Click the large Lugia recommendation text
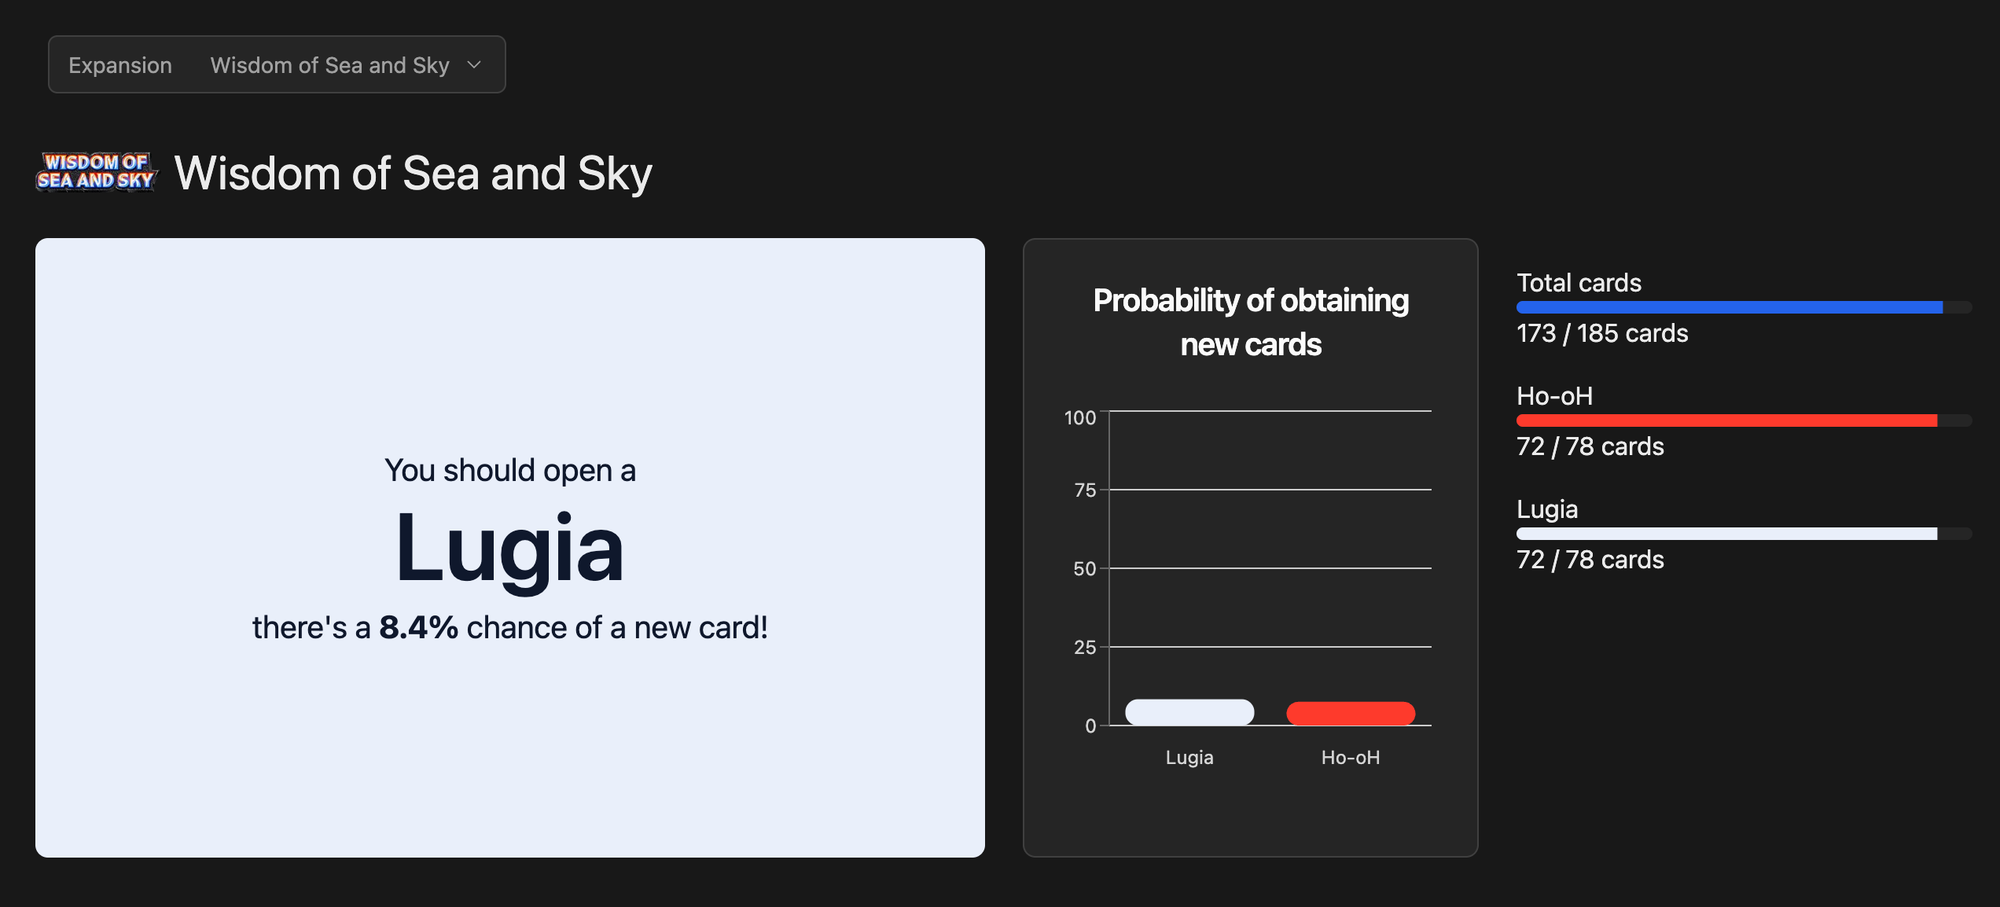The image size is (2000, 907). tap(510, 548)
